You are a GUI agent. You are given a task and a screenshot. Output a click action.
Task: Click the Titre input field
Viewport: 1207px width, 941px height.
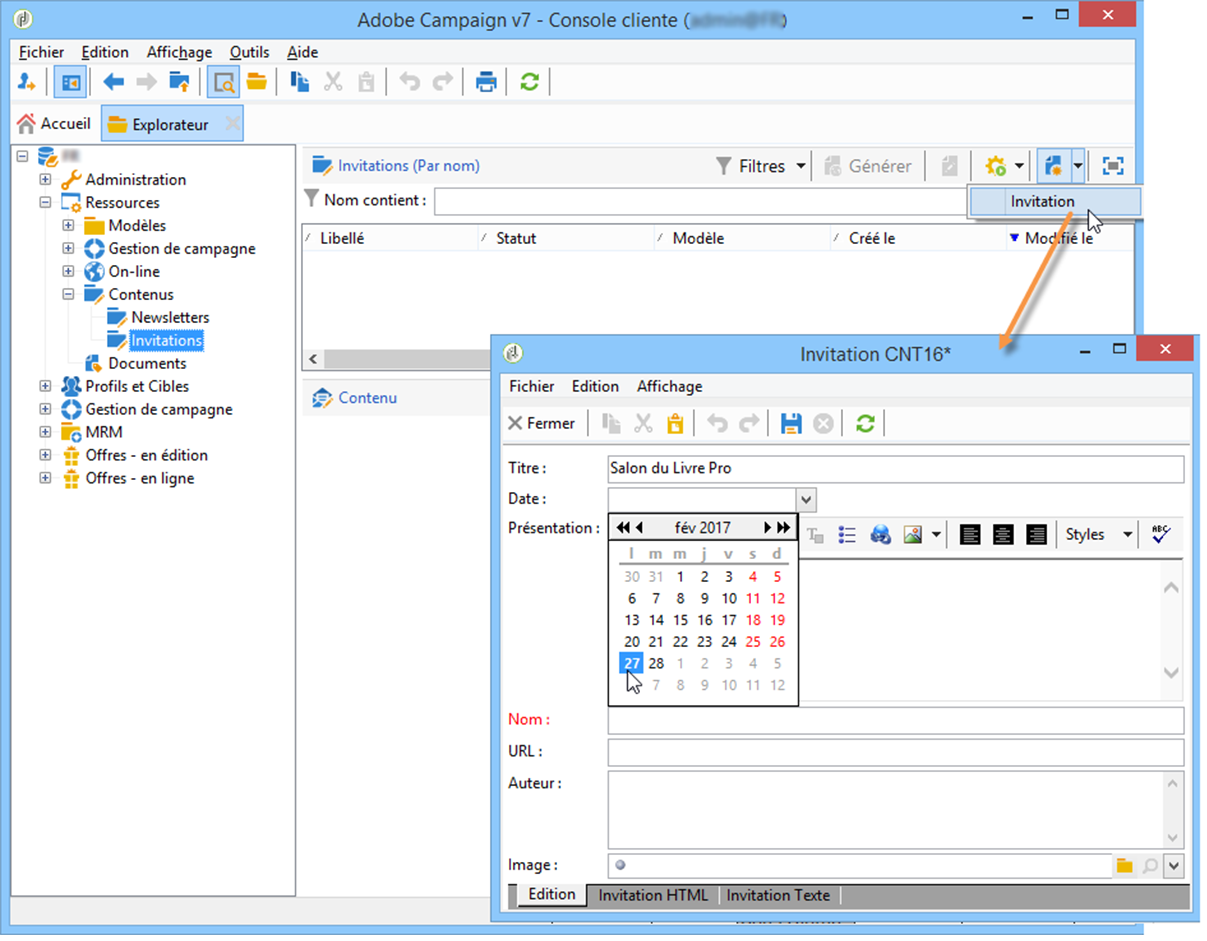click(x=895, y=468)
